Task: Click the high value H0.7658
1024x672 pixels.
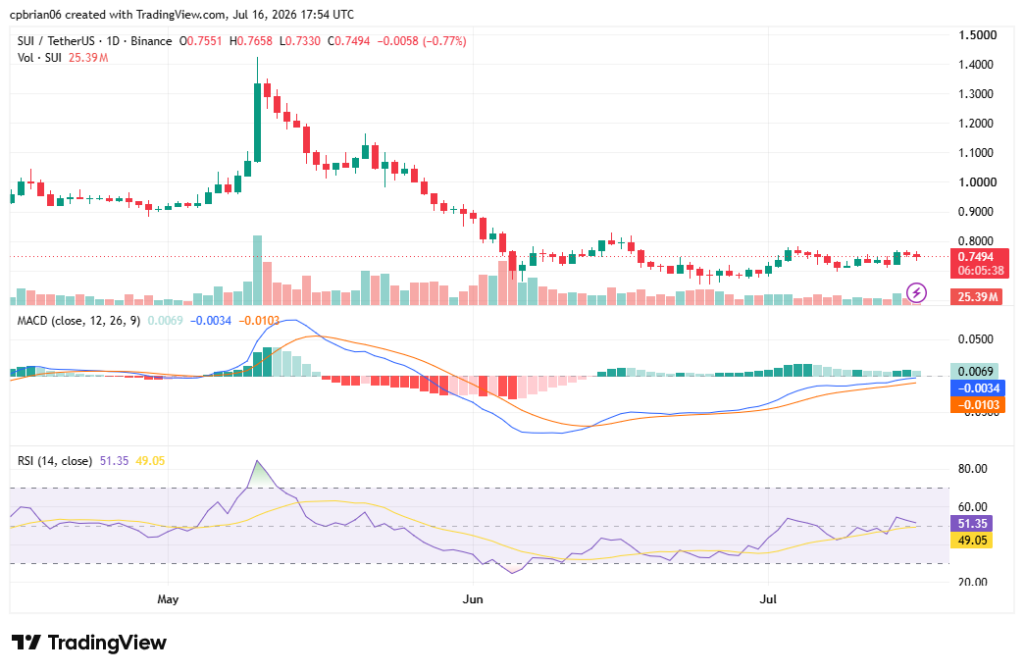Action: (x=251, y=41)
